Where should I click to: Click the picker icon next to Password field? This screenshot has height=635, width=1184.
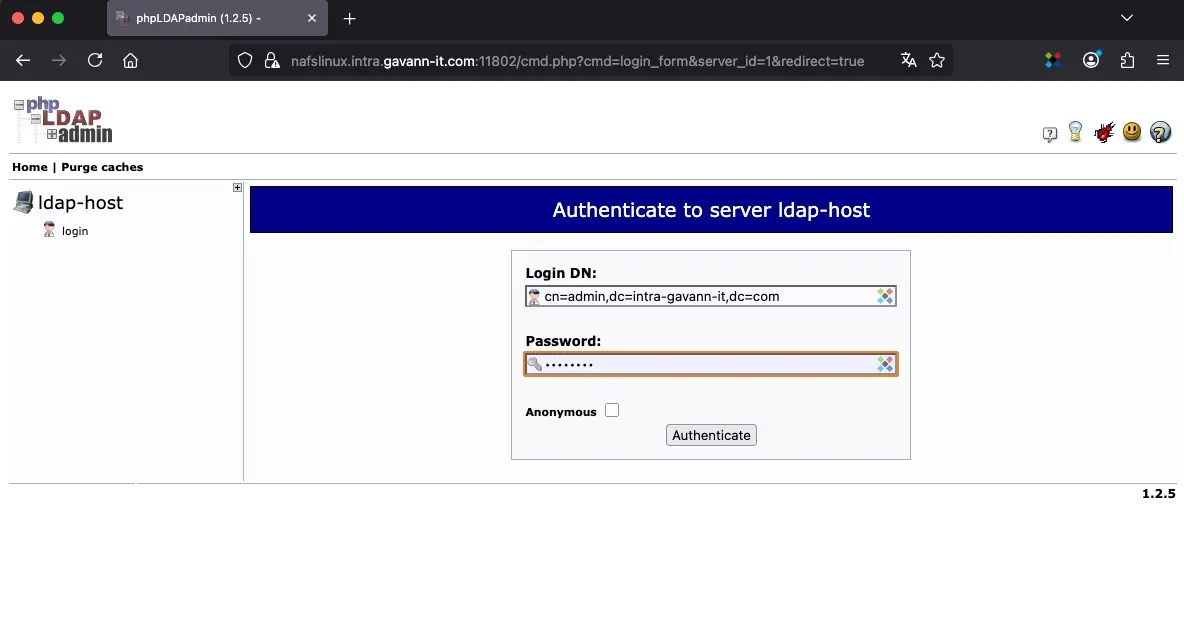(884, 363)
